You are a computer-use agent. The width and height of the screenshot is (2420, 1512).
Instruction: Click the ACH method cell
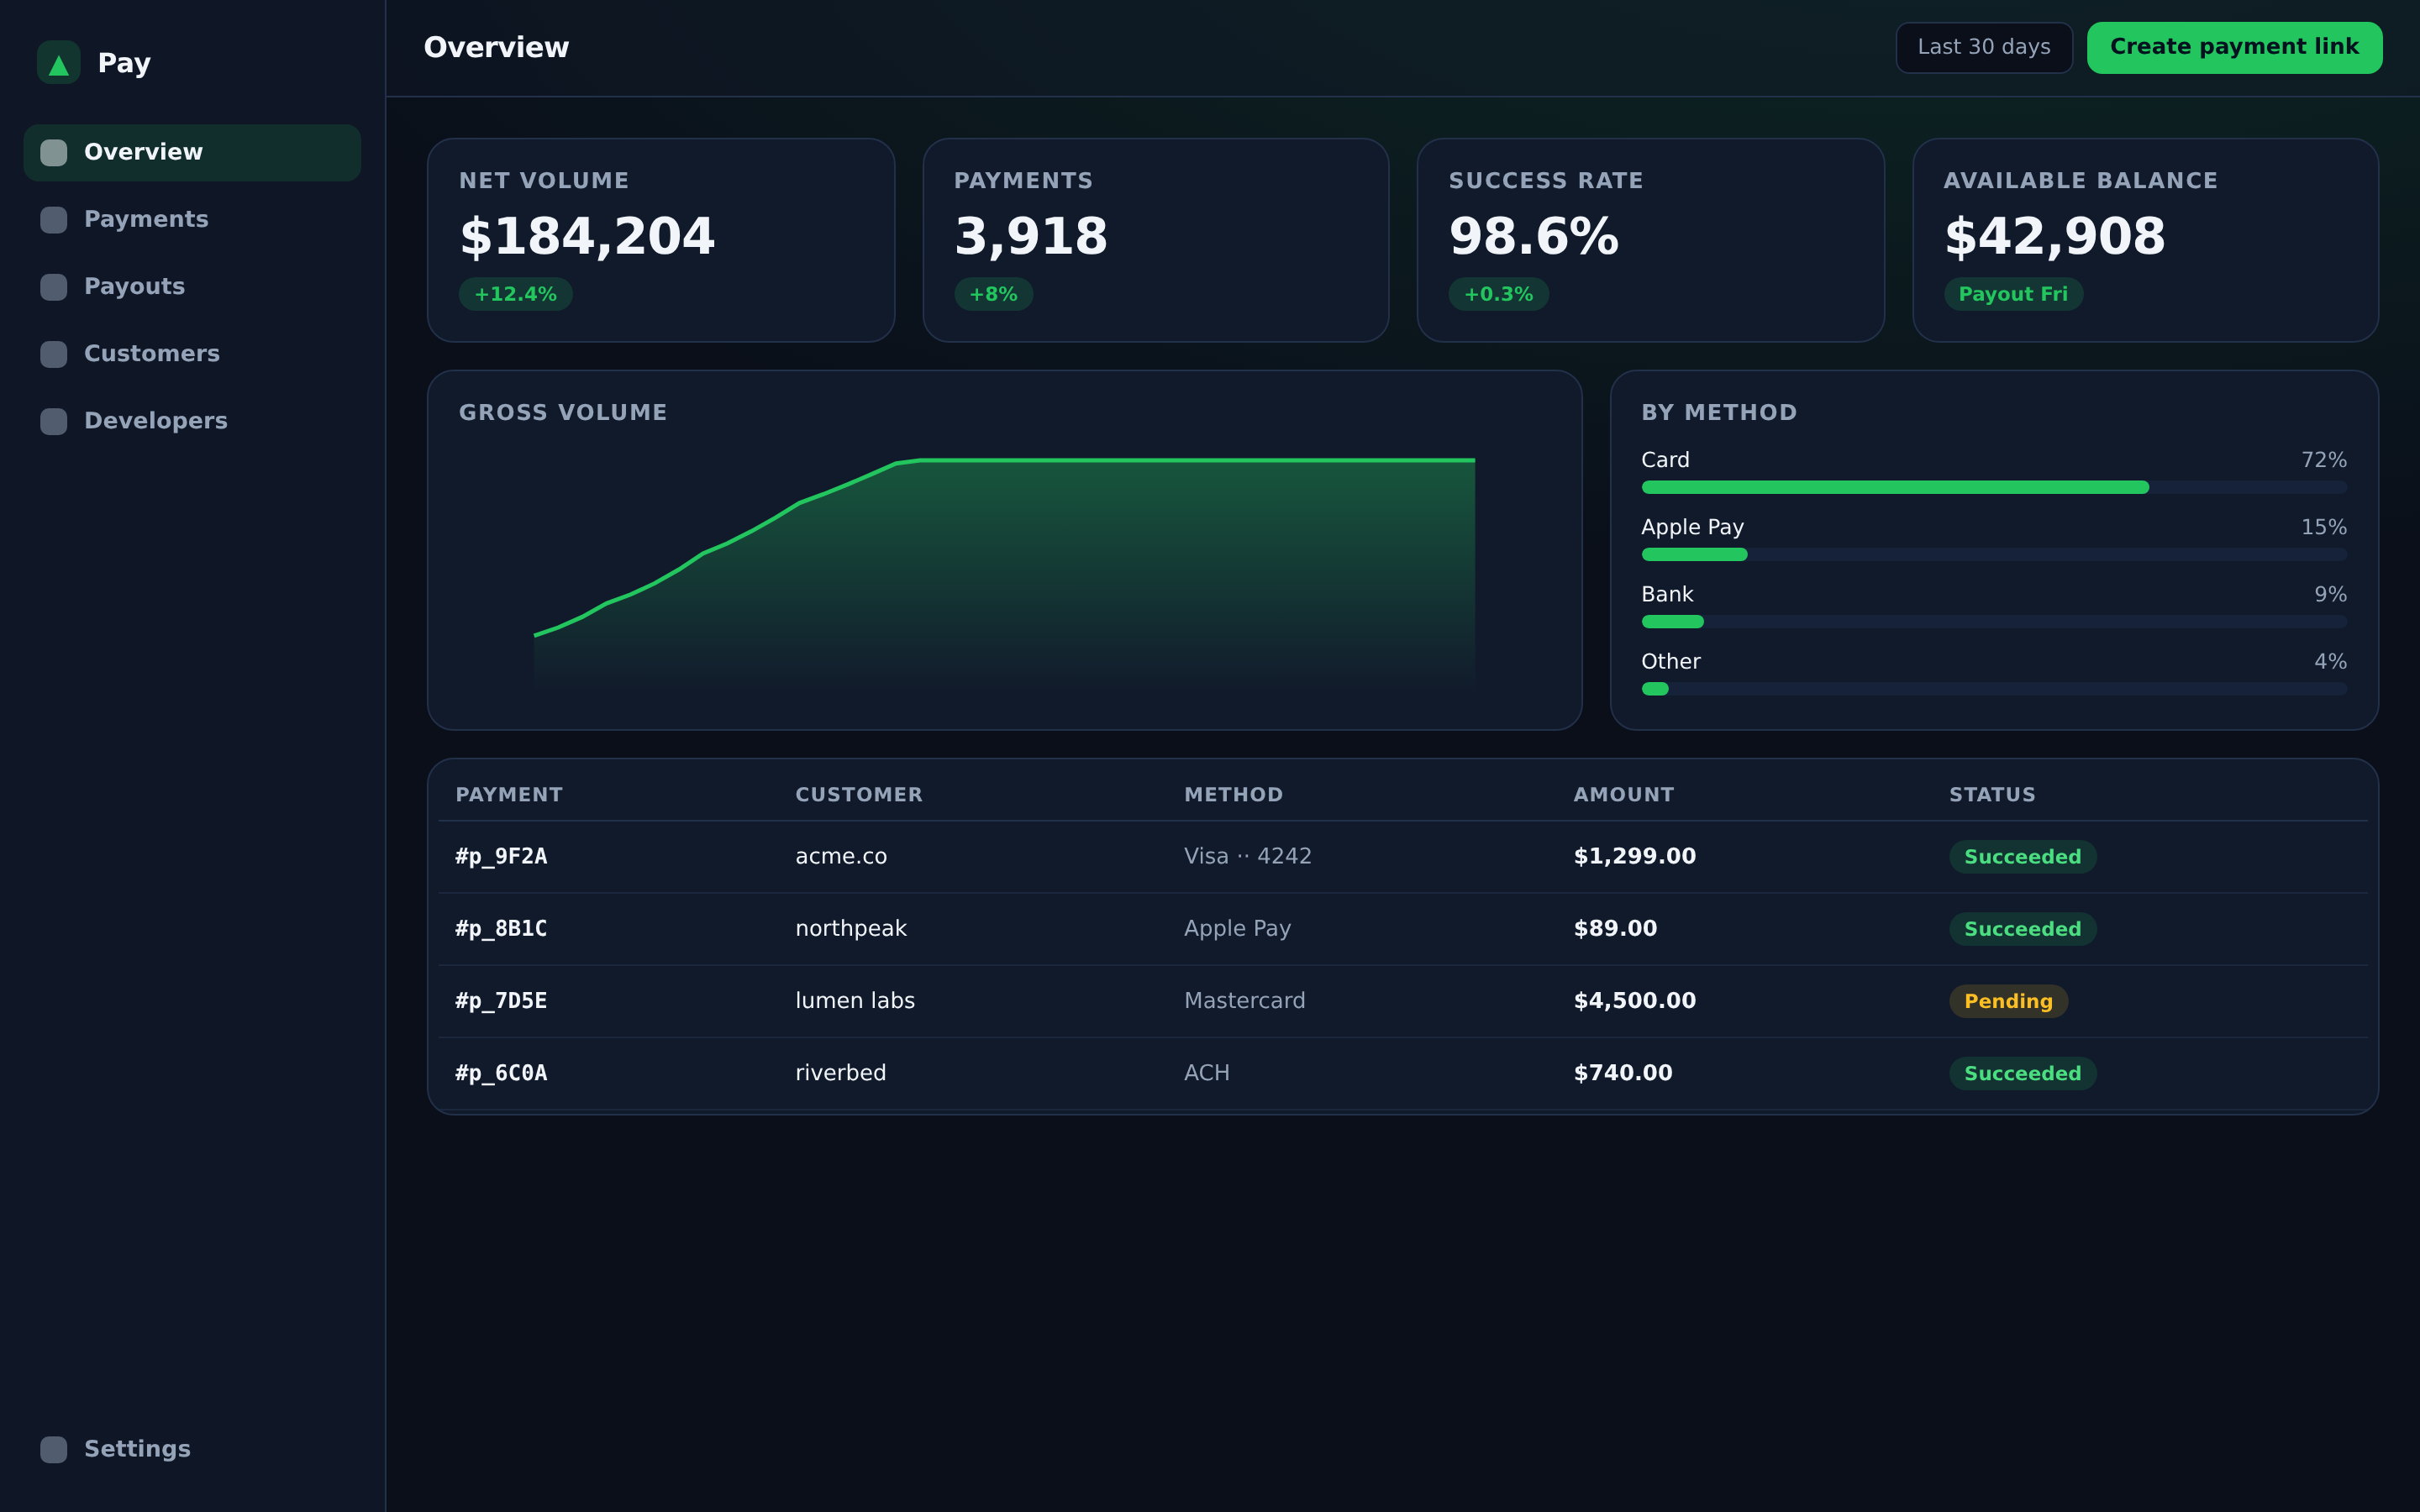pos(1207,1073)
